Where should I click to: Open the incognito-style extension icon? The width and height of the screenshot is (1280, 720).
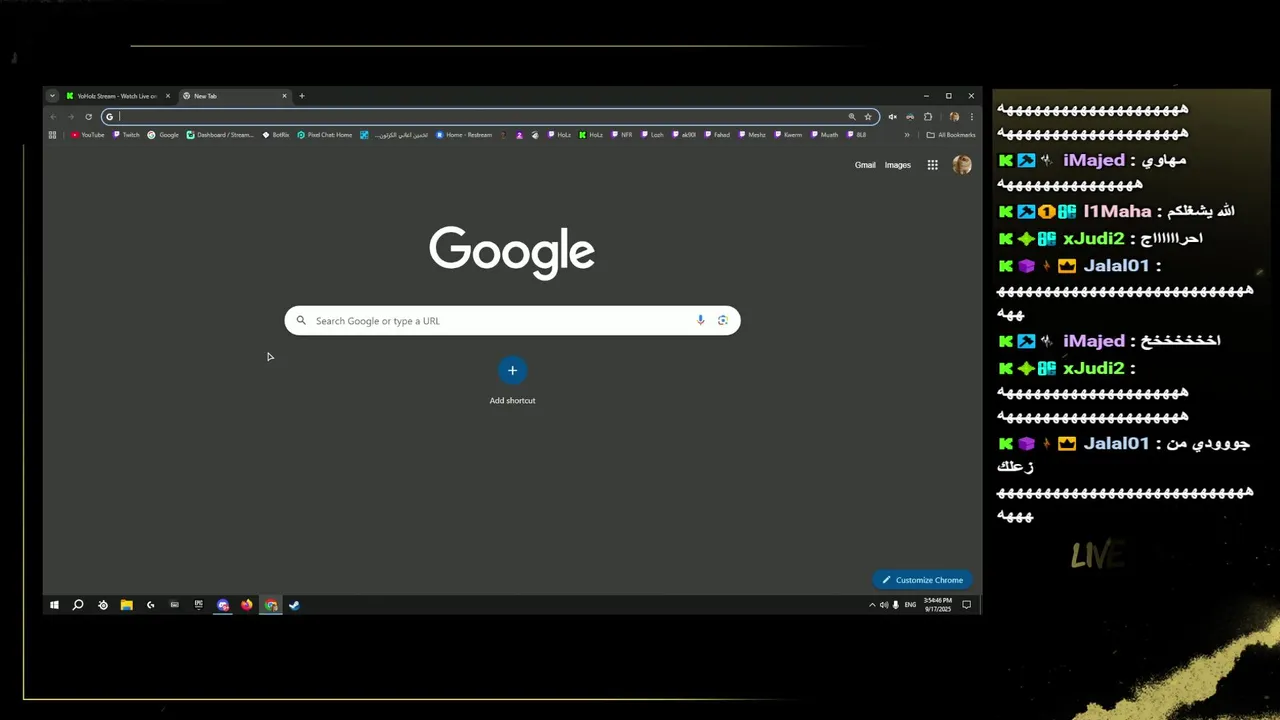[x=910, y=116]
